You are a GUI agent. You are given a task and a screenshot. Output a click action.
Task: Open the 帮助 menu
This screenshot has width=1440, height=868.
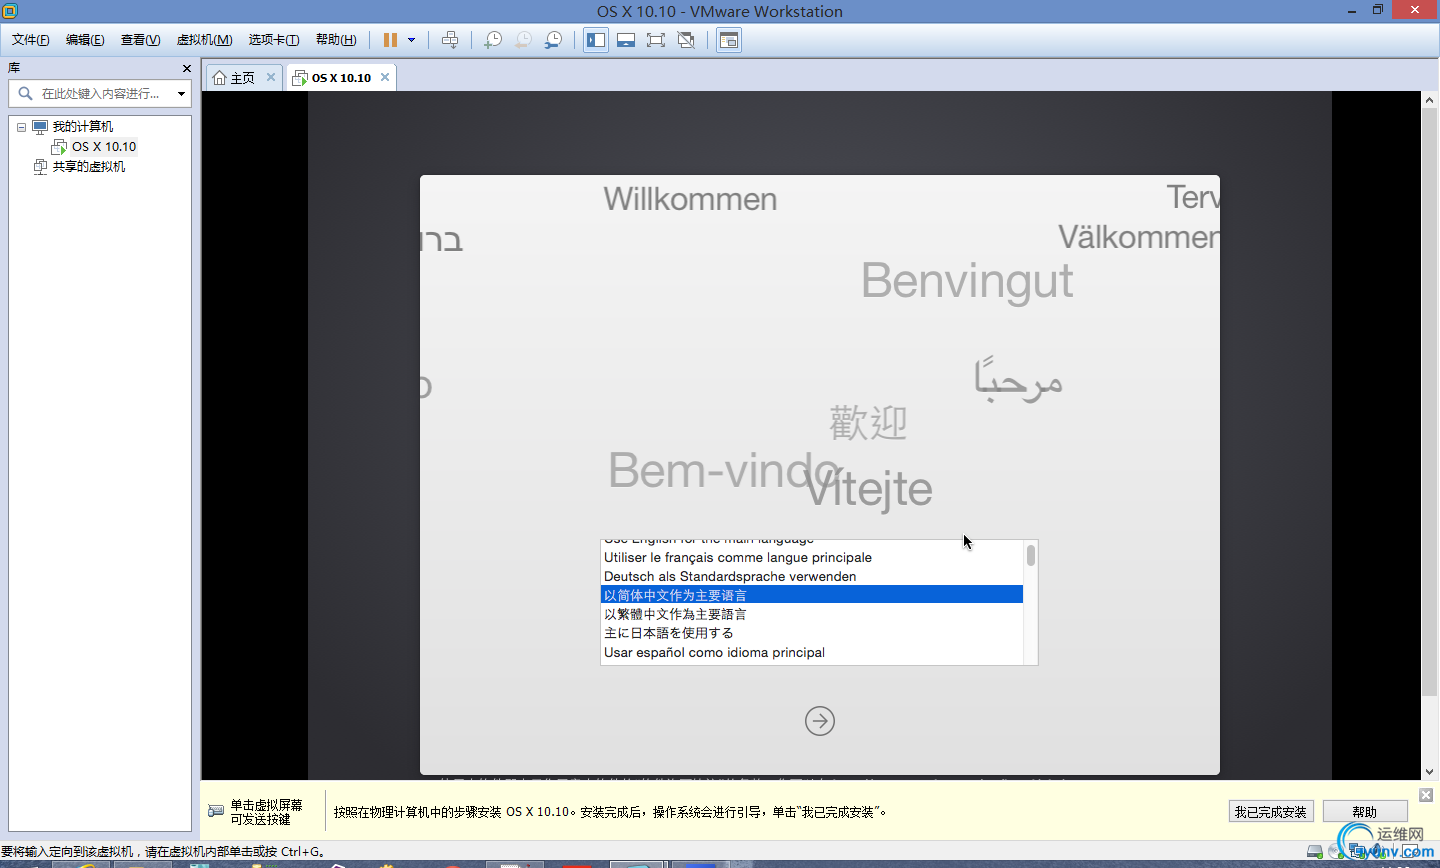click(336, 40)
